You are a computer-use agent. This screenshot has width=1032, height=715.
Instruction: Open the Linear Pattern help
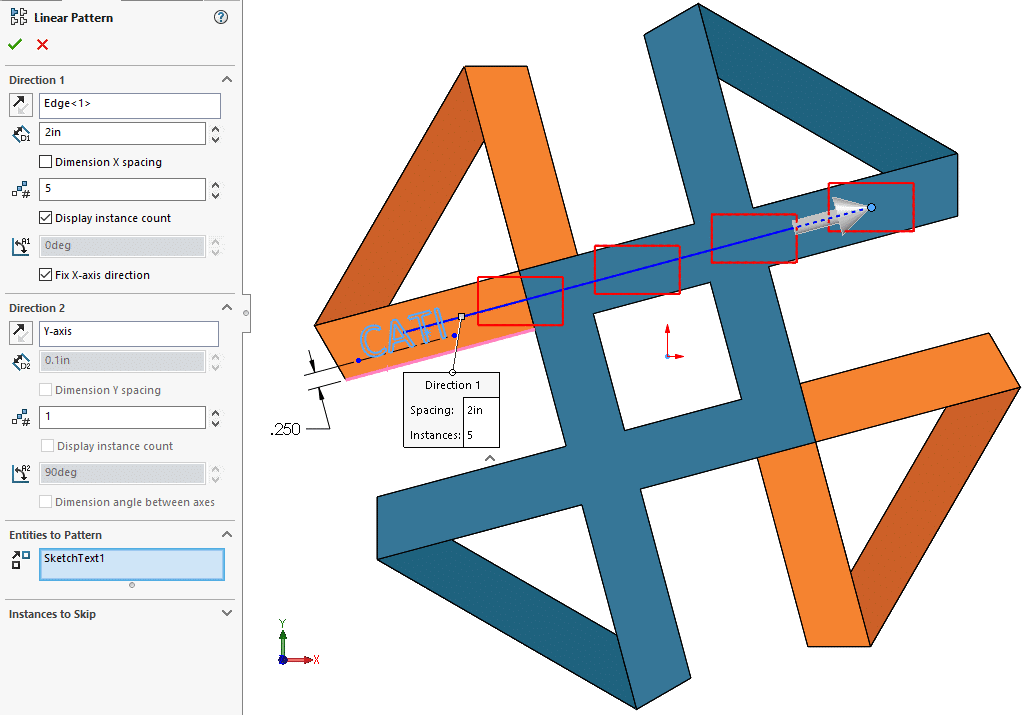pos(220,17)
